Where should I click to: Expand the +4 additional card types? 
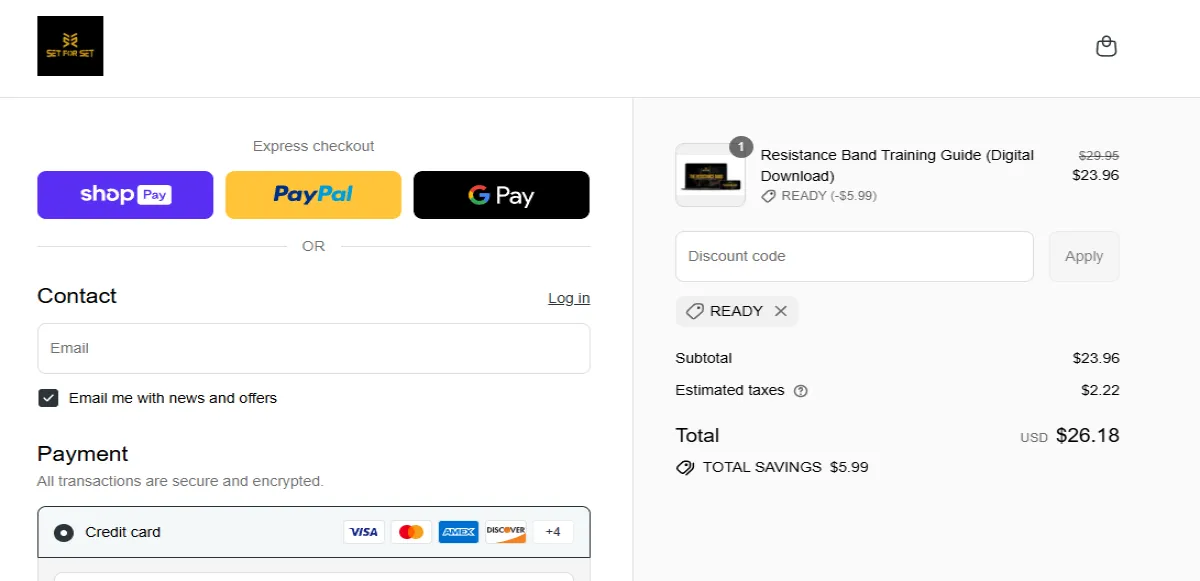pyautogui.click(x=552, y=531)
